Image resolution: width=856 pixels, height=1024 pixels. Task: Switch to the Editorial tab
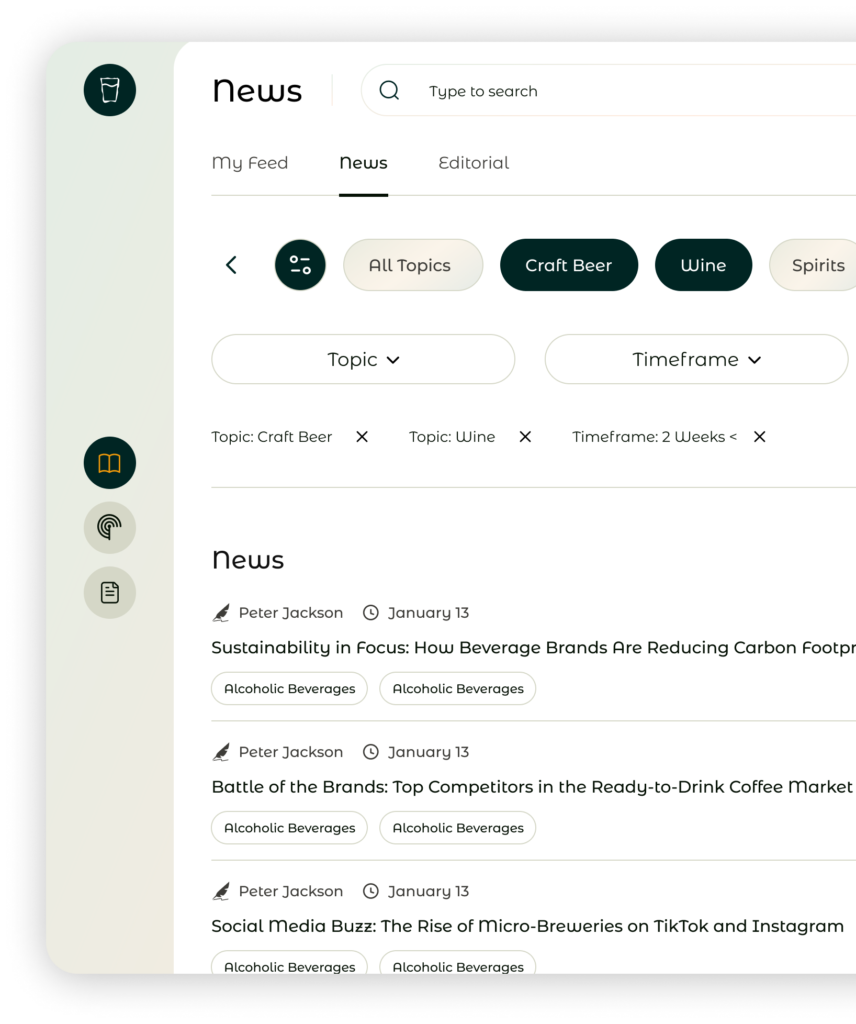(x=473, y=163)
